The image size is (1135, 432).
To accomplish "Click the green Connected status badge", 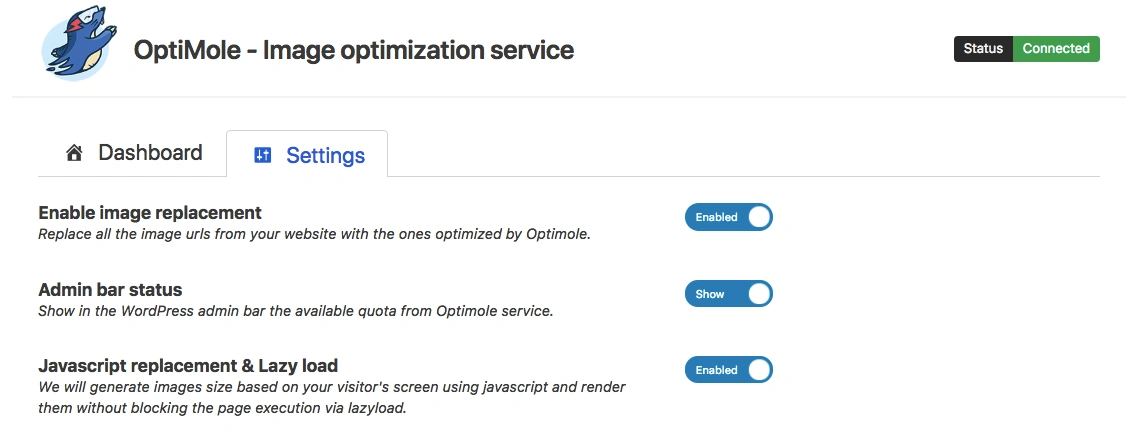I will tap(1056, 49).
